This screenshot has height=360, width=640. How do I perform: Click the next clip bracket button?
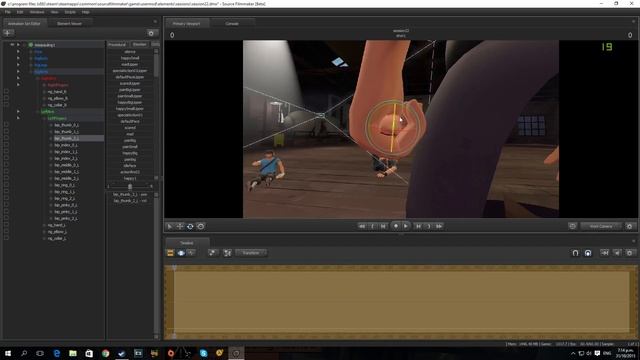(x=429, y=226)
